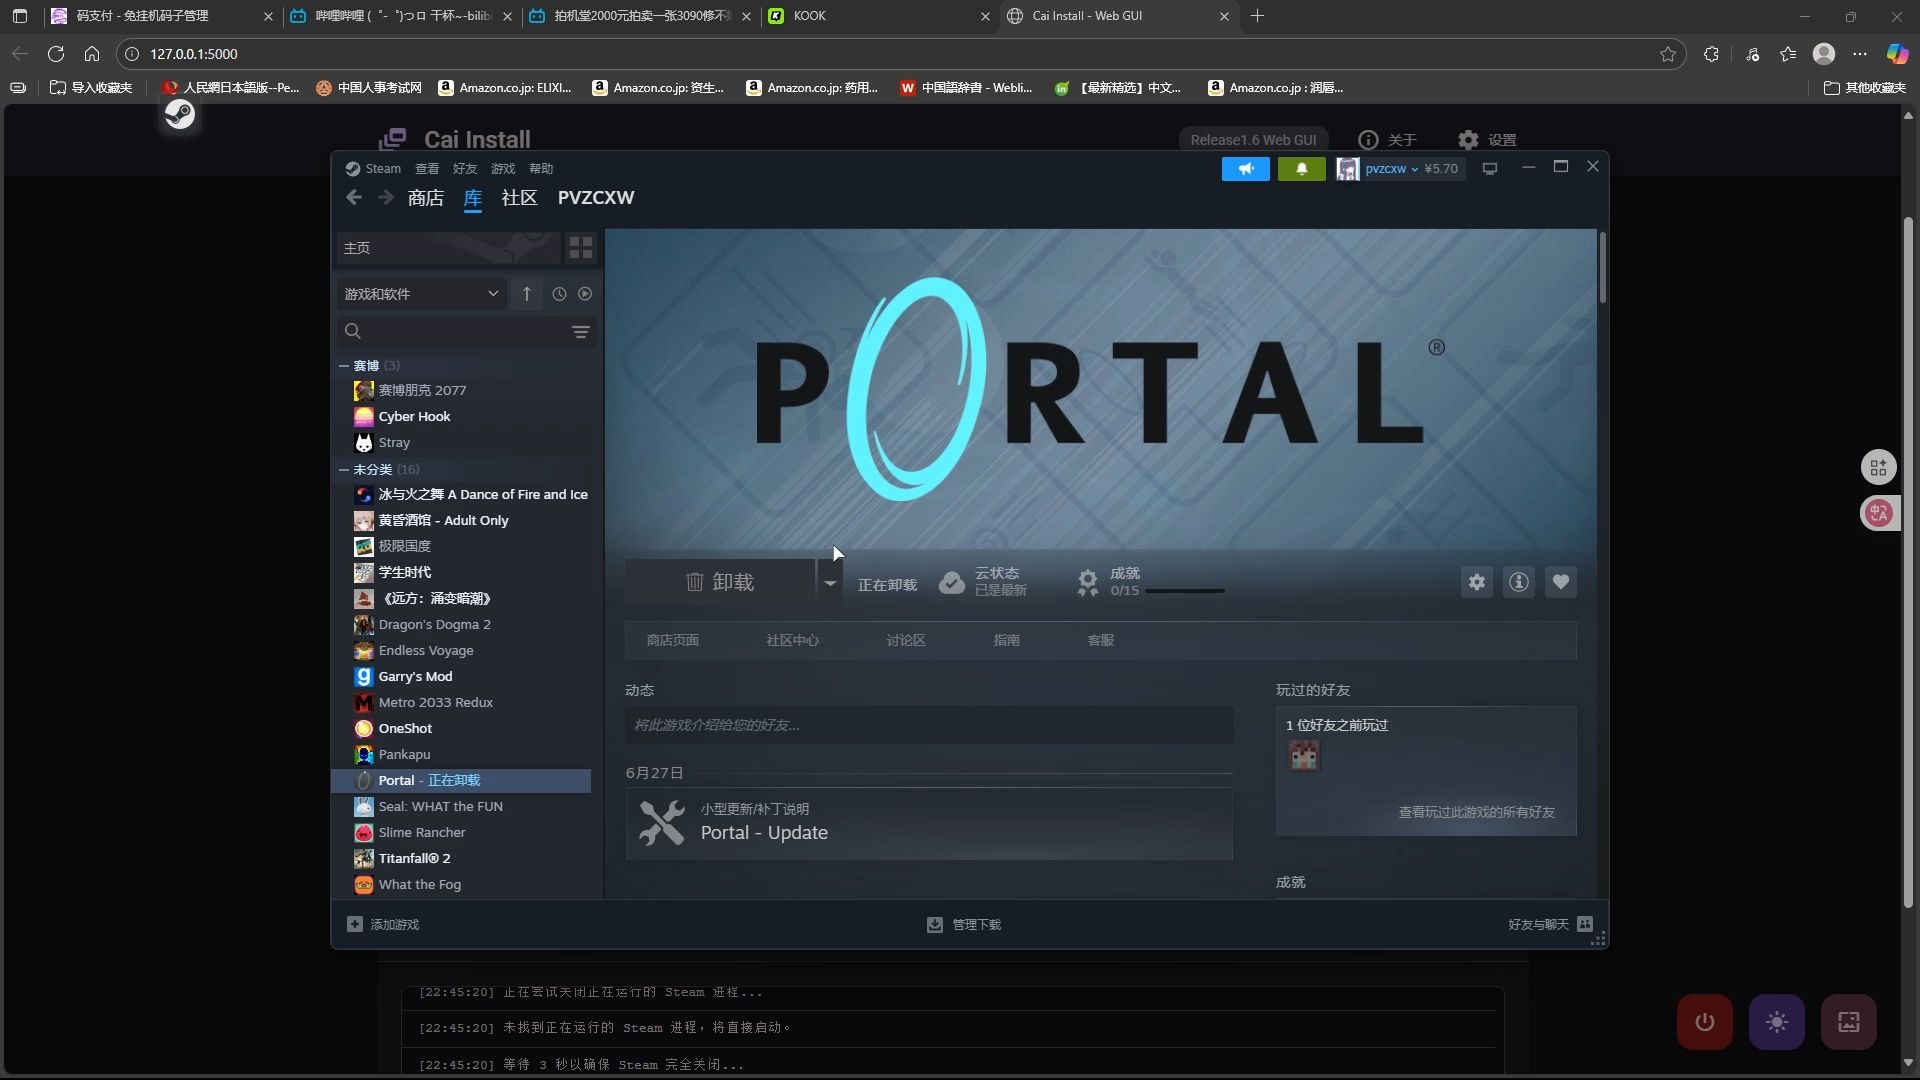
Task: Open Friends & Chat in Steam
Action: pos(1550,924)
